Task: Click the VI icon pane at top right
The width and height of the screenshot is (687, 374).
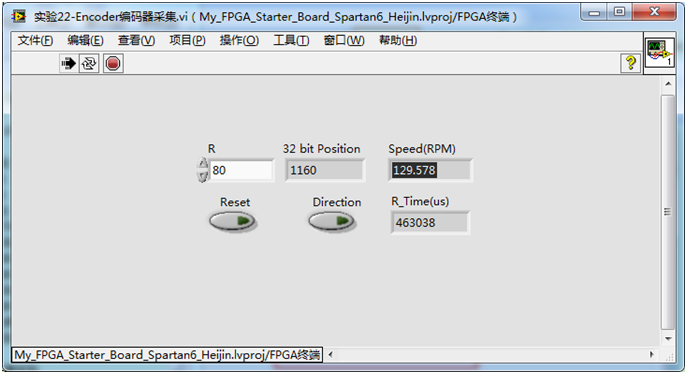Action: coord(659,53)
